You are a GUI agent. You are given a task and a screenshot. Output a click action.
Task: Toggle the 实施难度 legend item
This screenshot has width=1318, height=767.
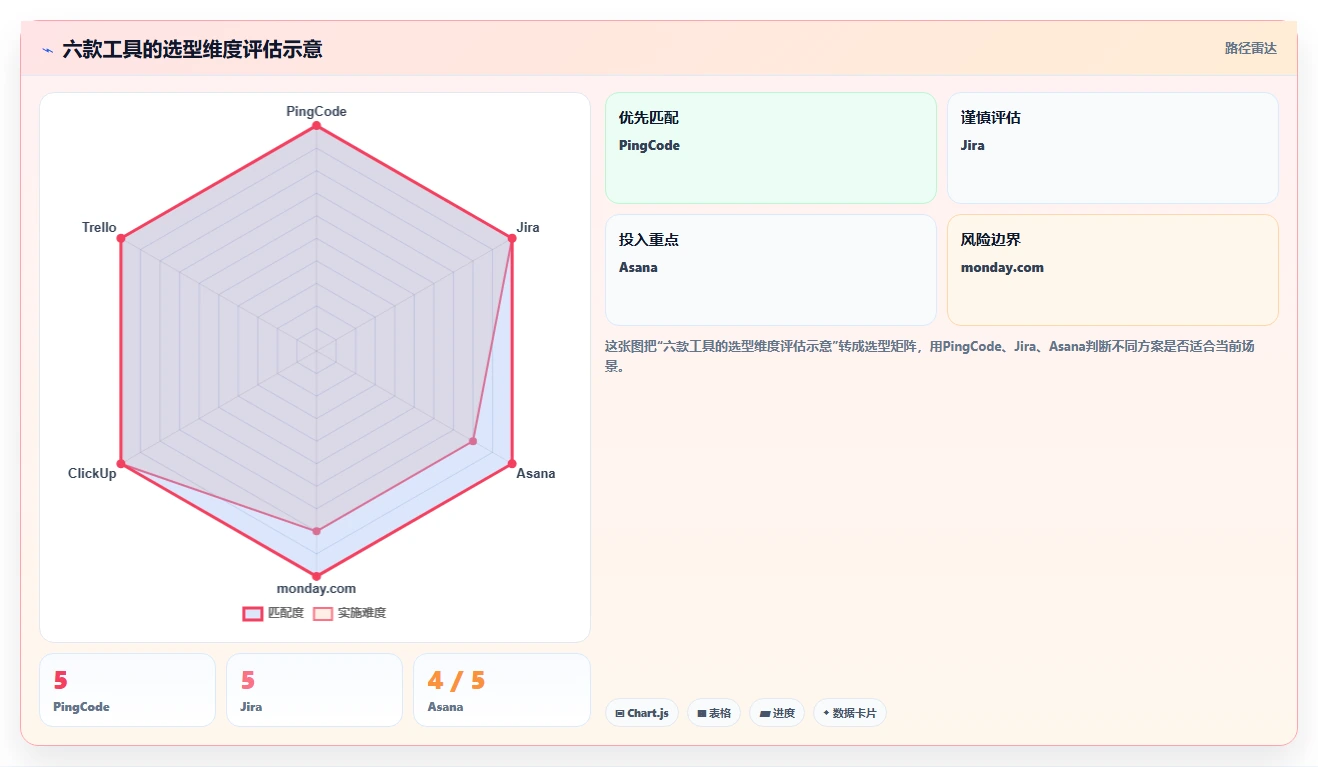[x=349, y=613]
